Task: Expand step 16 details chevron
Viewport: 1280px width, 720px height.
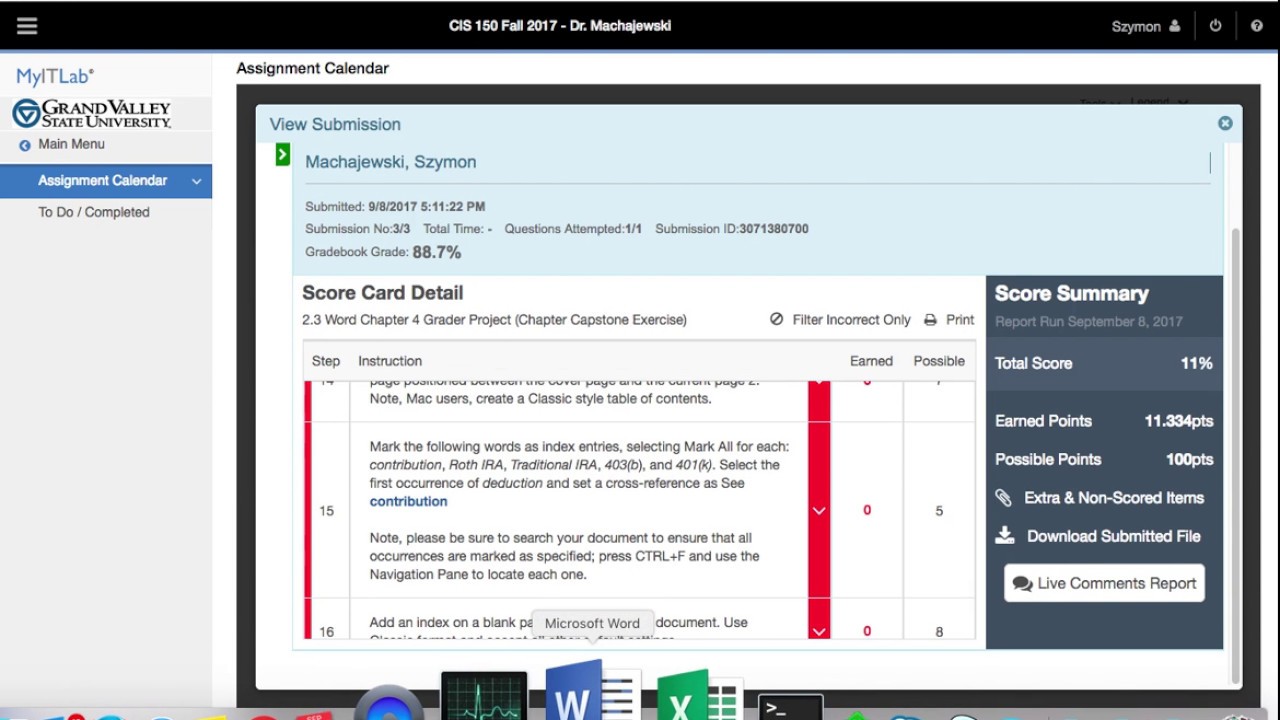Action: (819, 631)
